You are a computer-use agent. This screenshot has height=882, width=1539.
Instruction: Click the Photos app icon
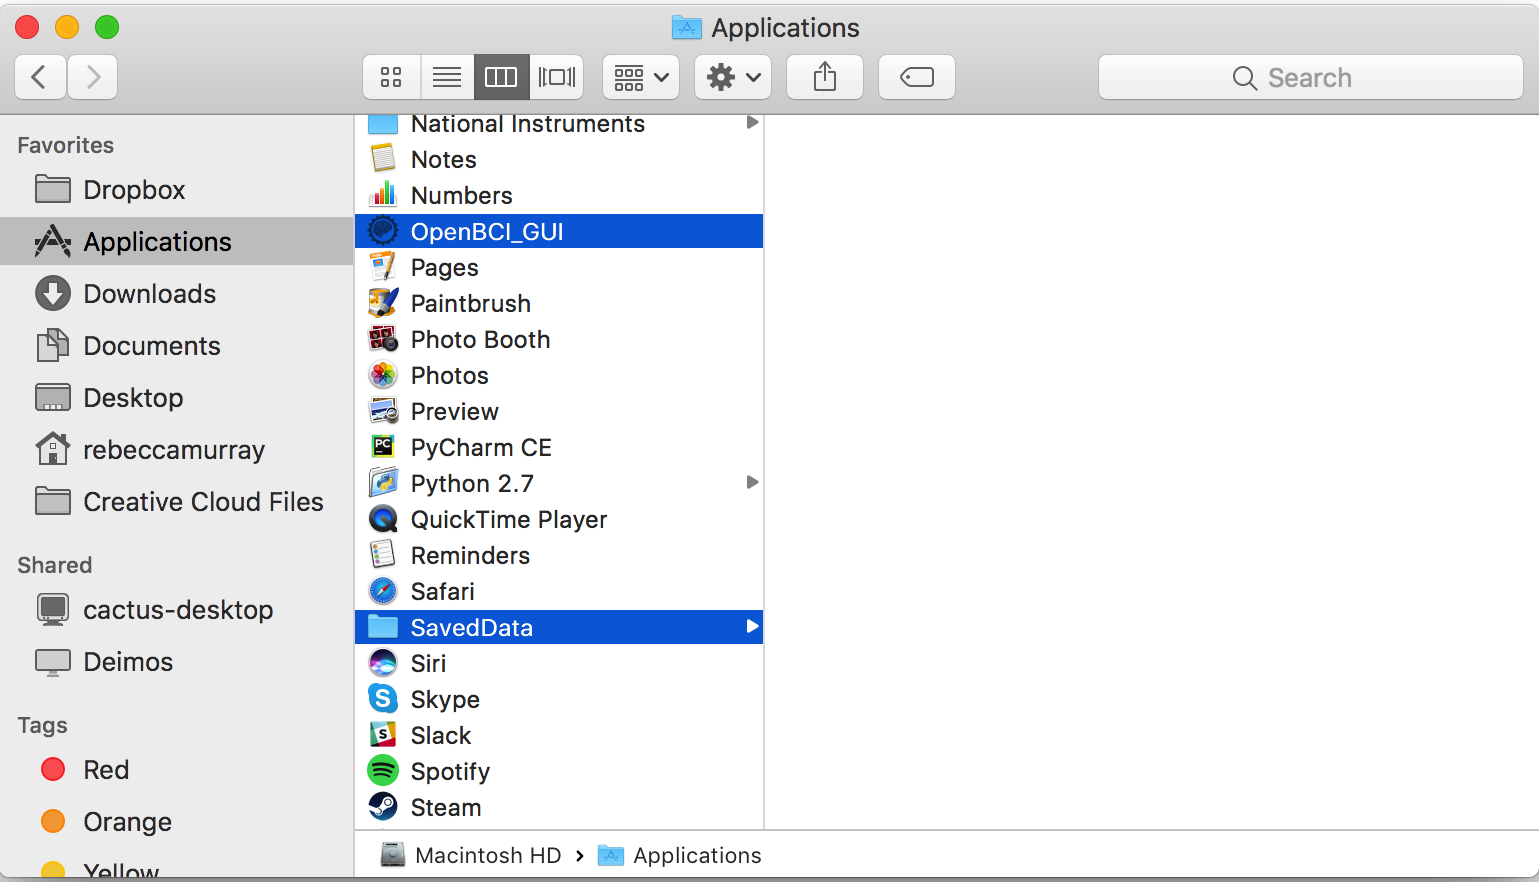tap(383, 375)
